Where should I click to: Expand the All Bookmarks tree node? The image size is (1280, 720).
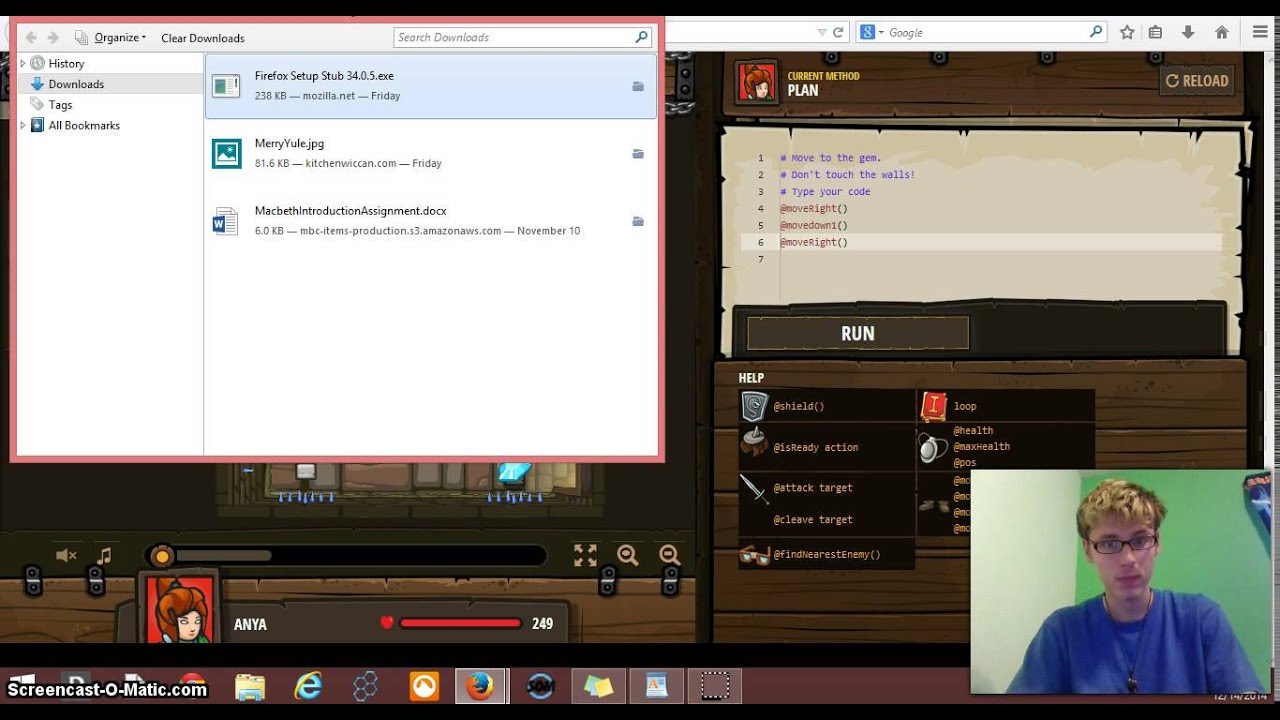[23, 125]
